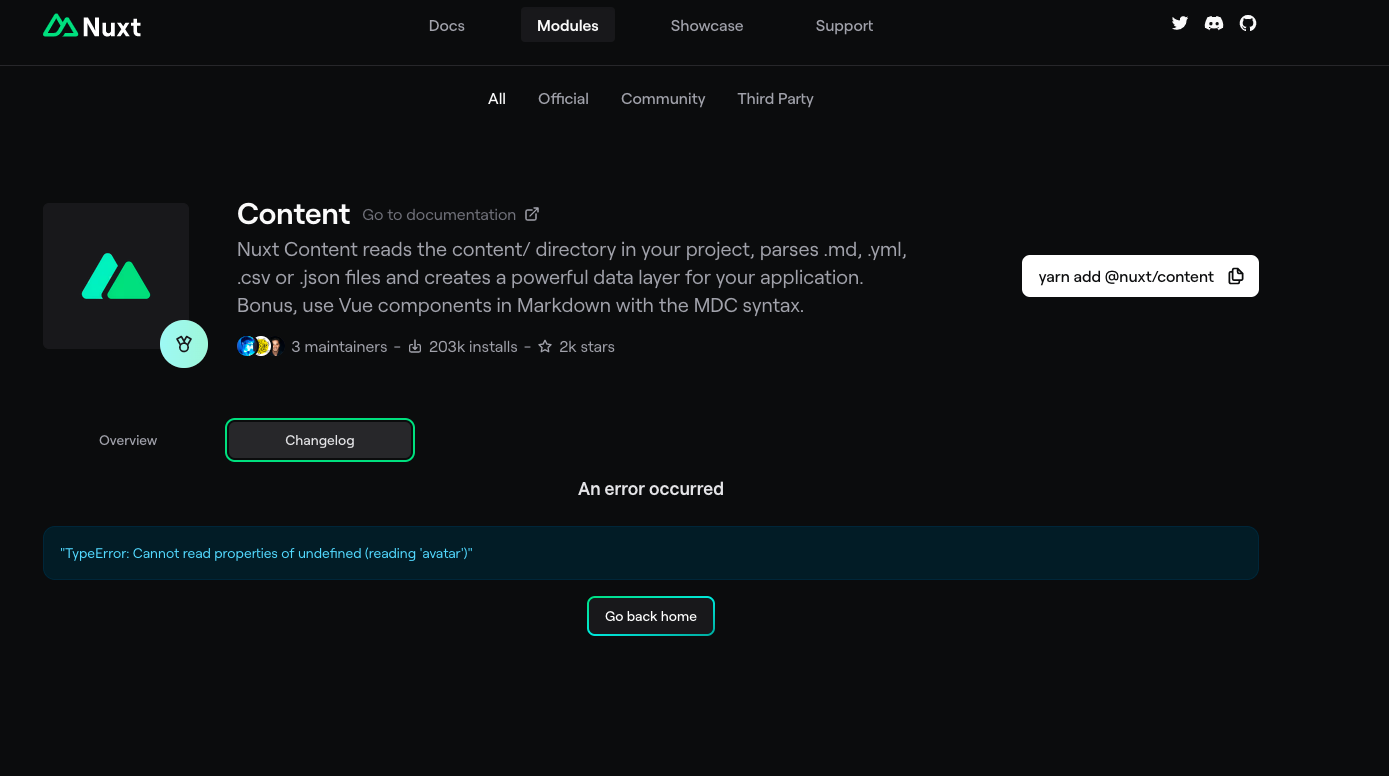Click the first maintainer avatar

tap(246, 347)
